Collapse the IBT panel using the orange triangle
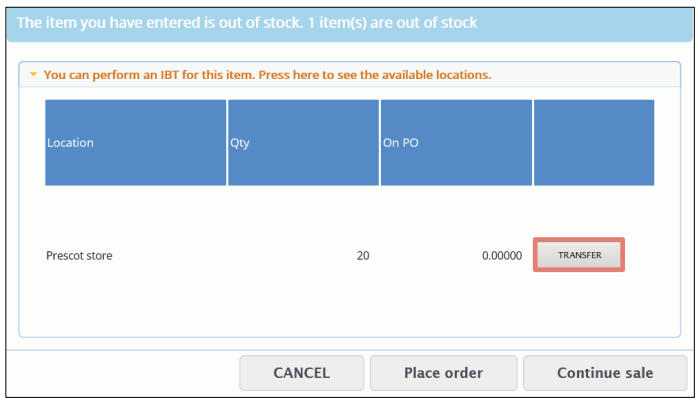This screenshot has height=402, width=698. [33, 75]
